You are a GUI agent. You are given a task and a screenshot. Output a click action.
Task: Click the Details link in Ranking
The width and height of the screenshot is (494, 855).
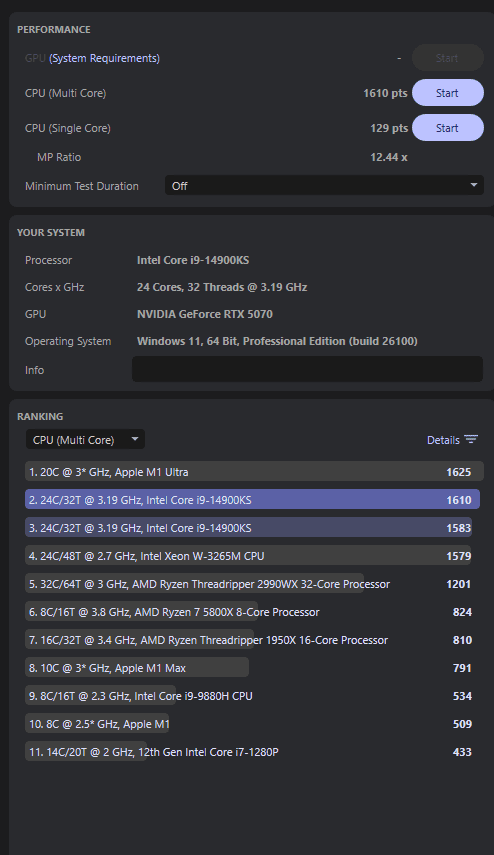(443, 439)
